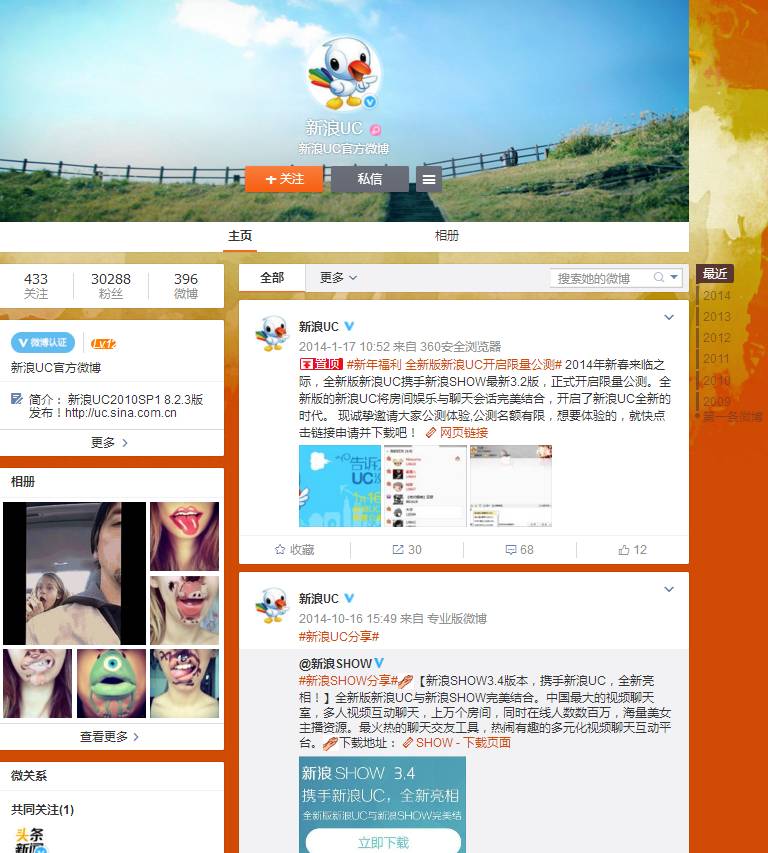
Task: Click the 微博认证 verification badge
Action: pyautogui.click(x=43, y=343)
